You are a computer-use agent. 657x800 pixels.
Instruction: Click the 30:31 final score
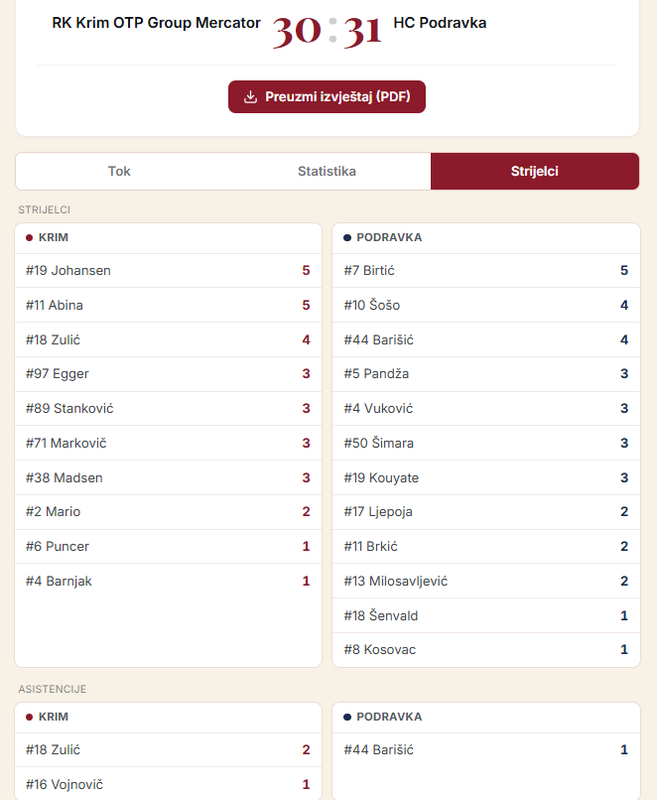tap(327, 32)
